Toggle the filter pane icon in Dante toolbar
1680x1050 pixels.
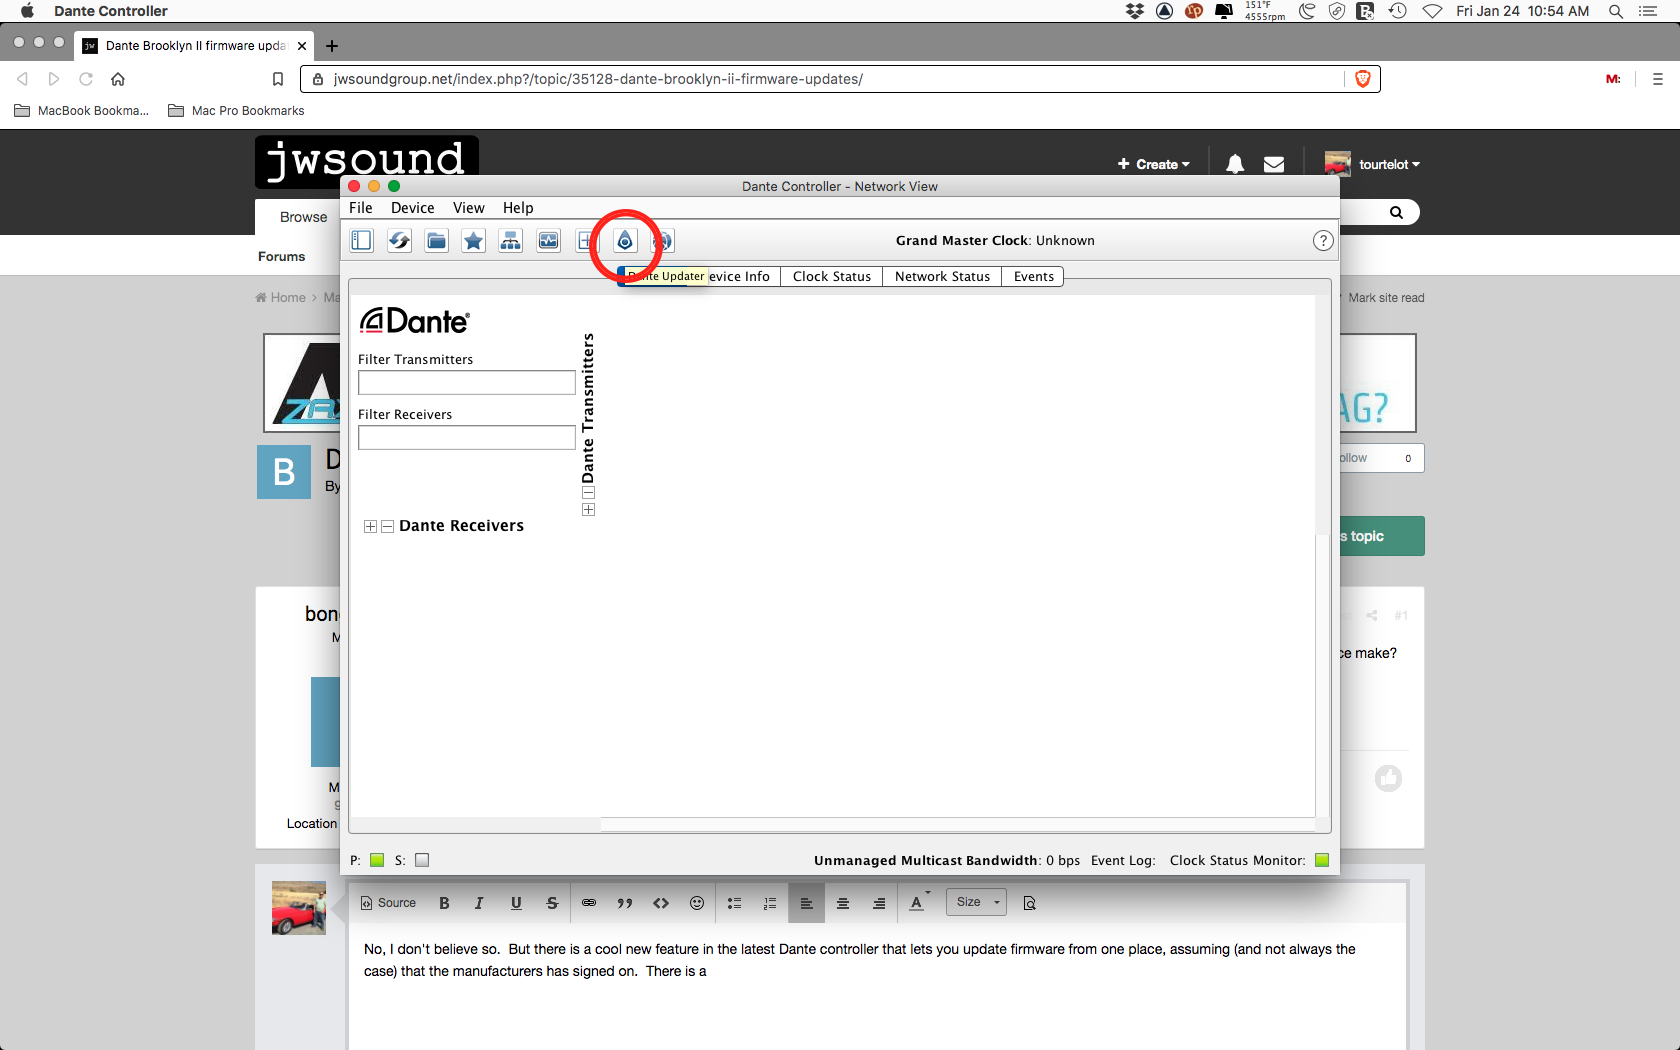[362, 240]
